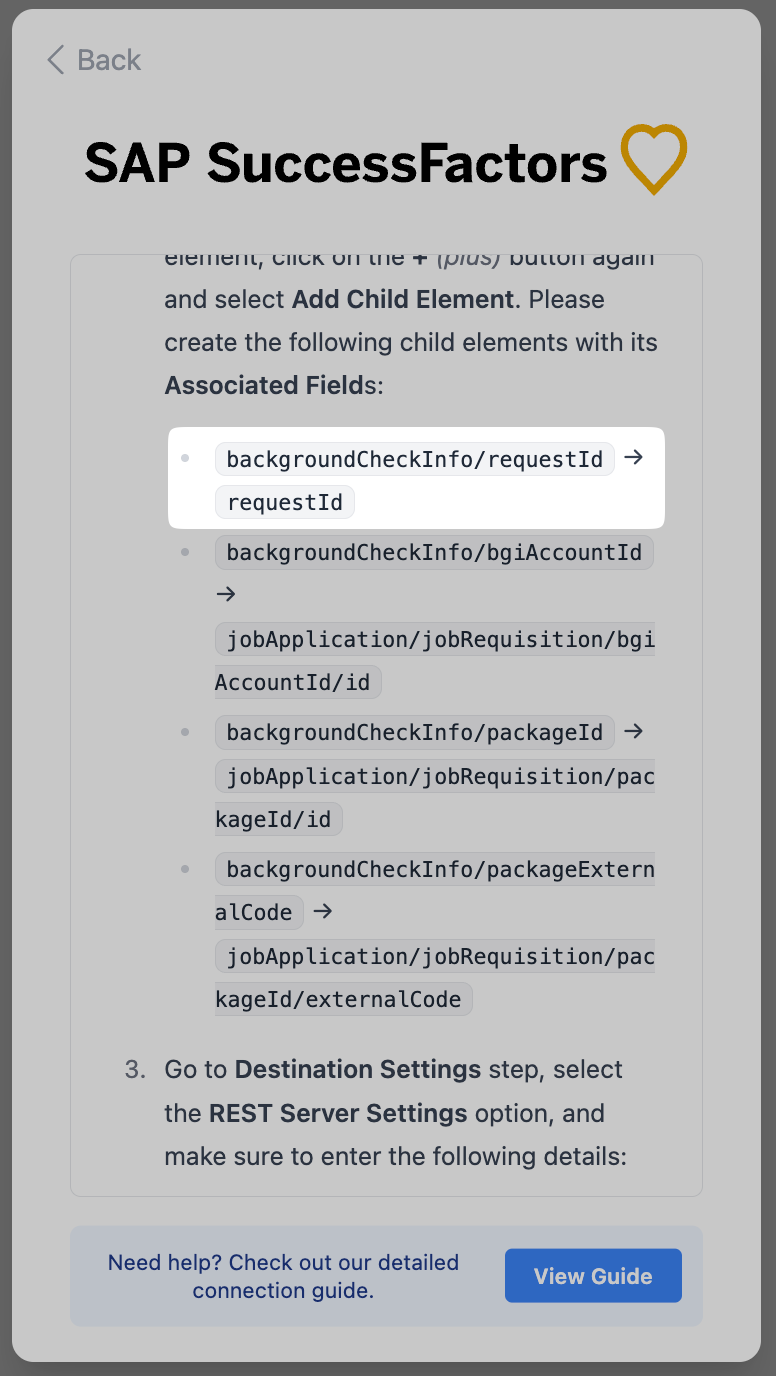Screen dimensions: 776x1376
Task: Open the View Guide button
Action: tap(593, 1276)
